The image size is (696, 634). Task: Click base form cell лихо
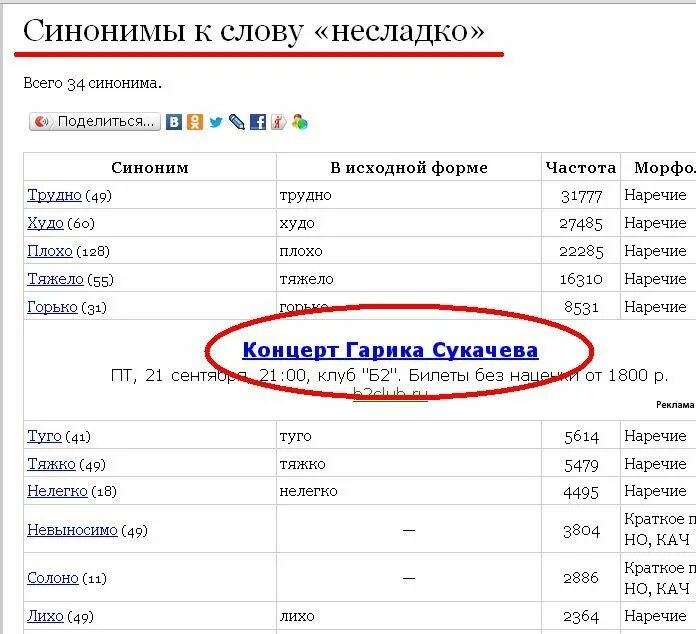click(x=297, y=616)
